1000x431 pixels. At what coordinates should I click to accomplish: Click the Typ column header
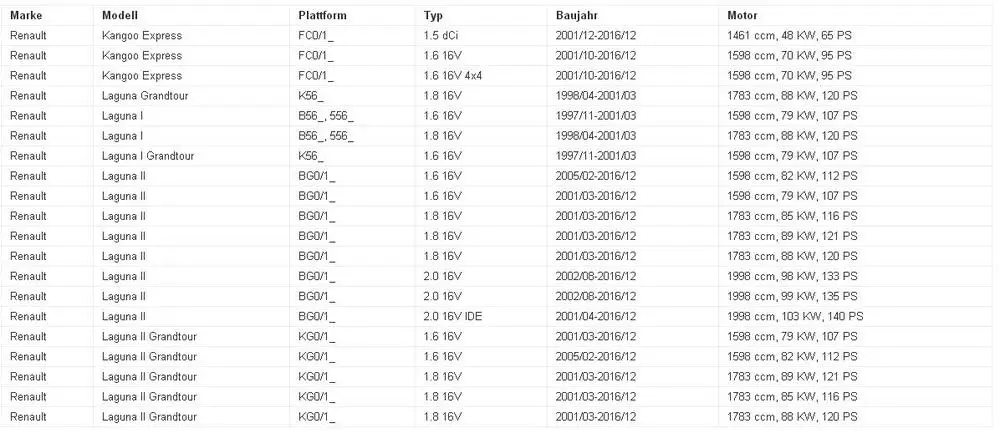[x=433, y=15]
